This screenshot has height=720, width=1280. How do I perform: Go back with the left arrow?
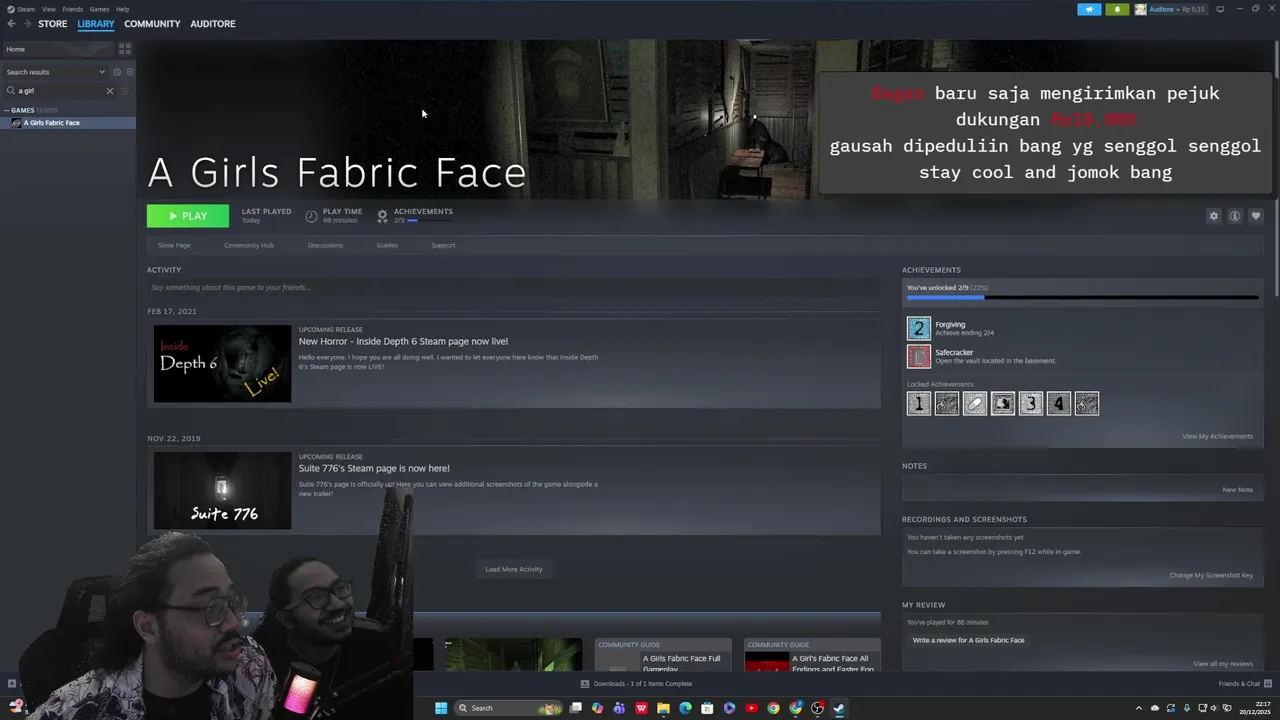11,24
